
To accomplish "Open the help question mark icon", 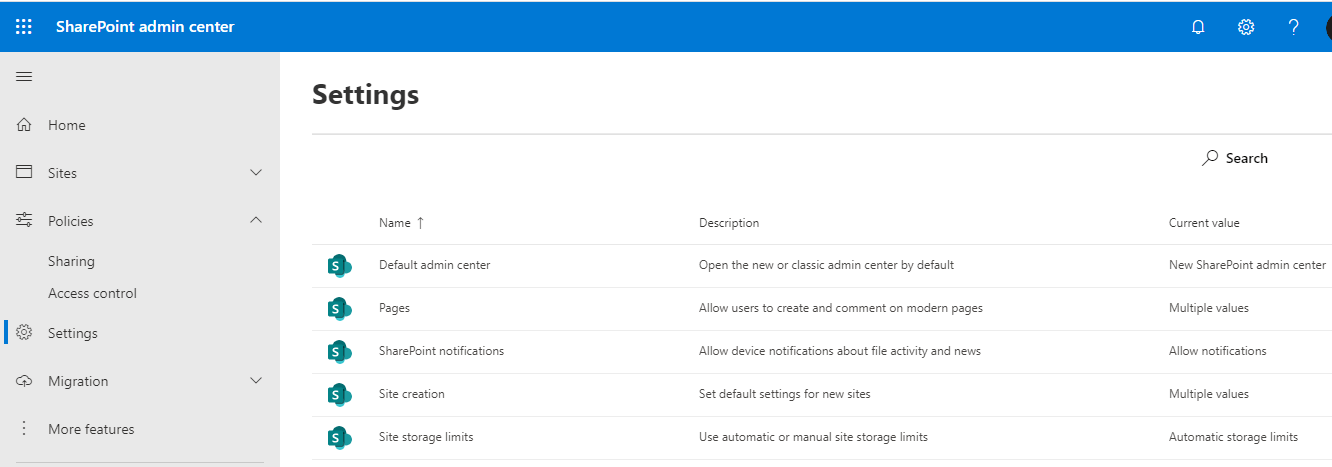I will coord(1294,27).
